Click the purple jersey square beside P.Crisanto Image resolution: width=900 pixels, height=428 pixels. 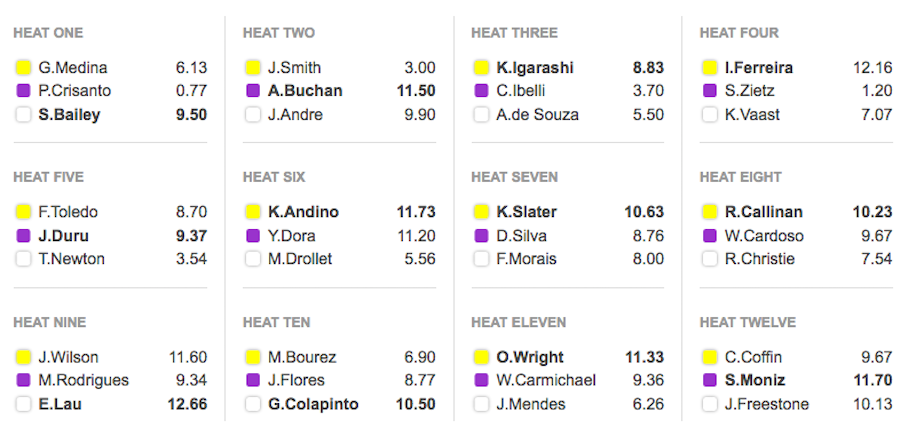tap(23, 91)
